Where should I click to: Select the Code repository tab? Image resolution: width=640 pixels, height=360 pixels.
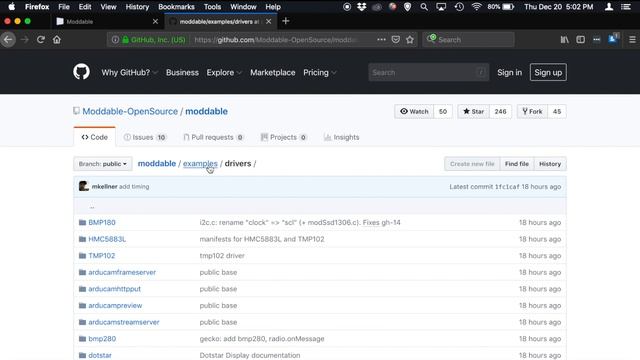pyautogui.click(x=95, y=137)
